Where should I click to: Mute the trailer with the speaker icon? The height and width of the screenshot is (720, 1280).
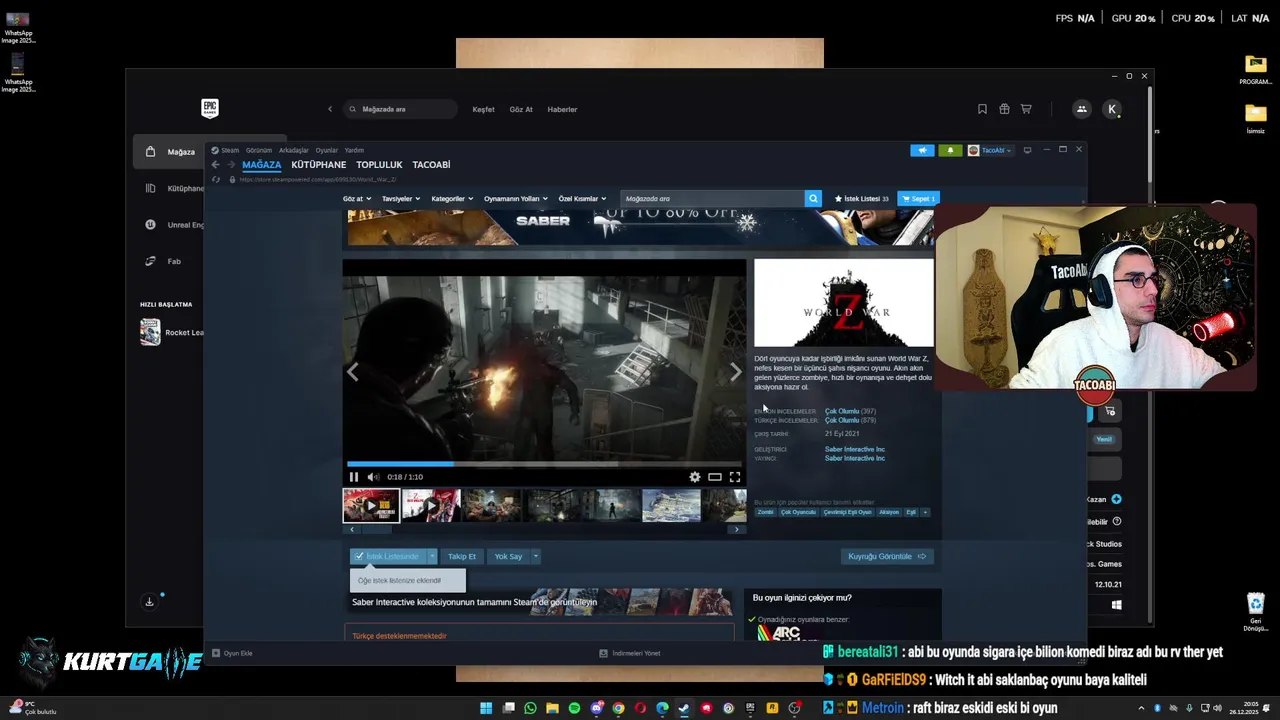[372, 477]
